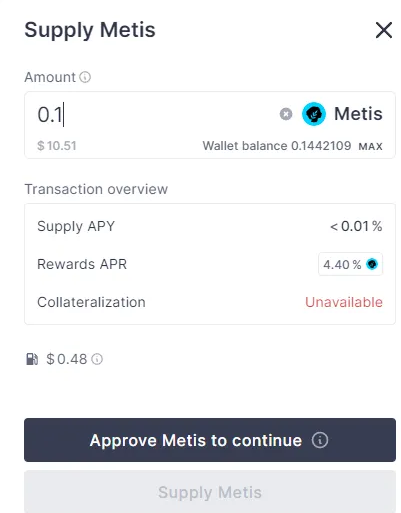
Task: Approve Metis to continue
Action: coord(210,440)
